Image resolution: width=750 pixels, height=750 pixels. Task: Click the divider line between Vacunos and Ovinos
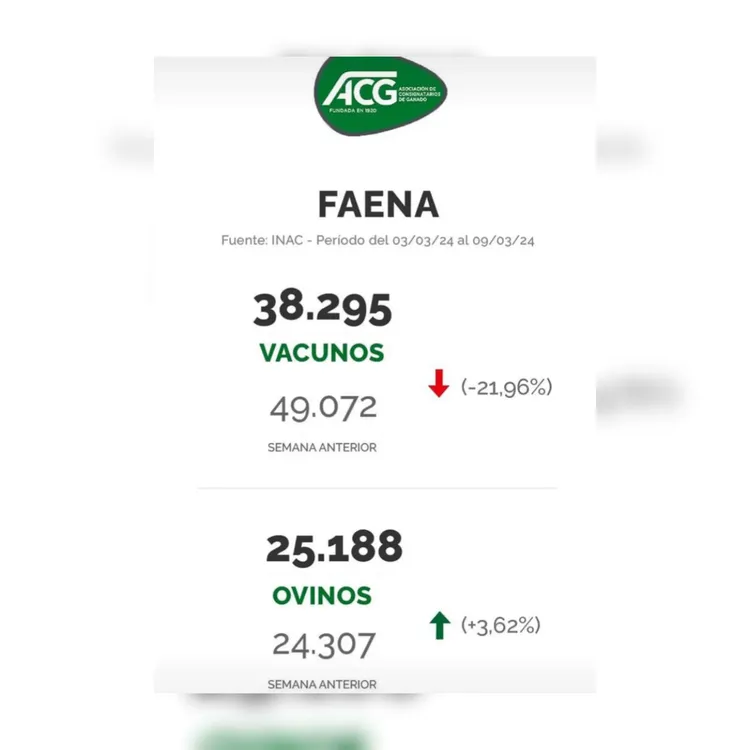point(376,488)
